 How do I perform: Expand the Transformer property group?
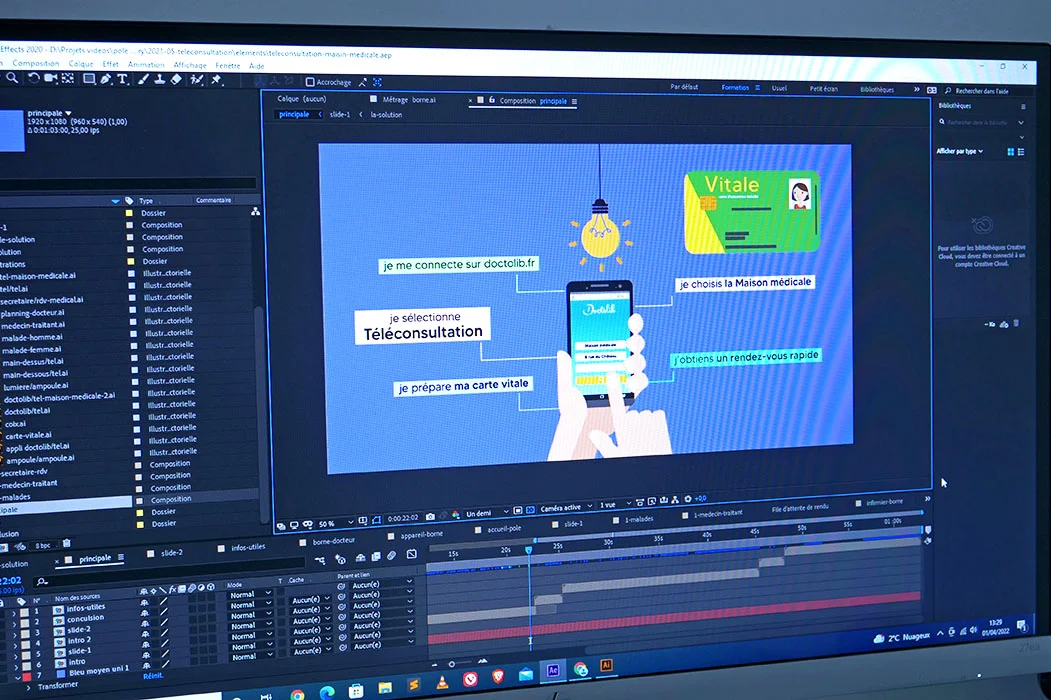coord(28,687)
